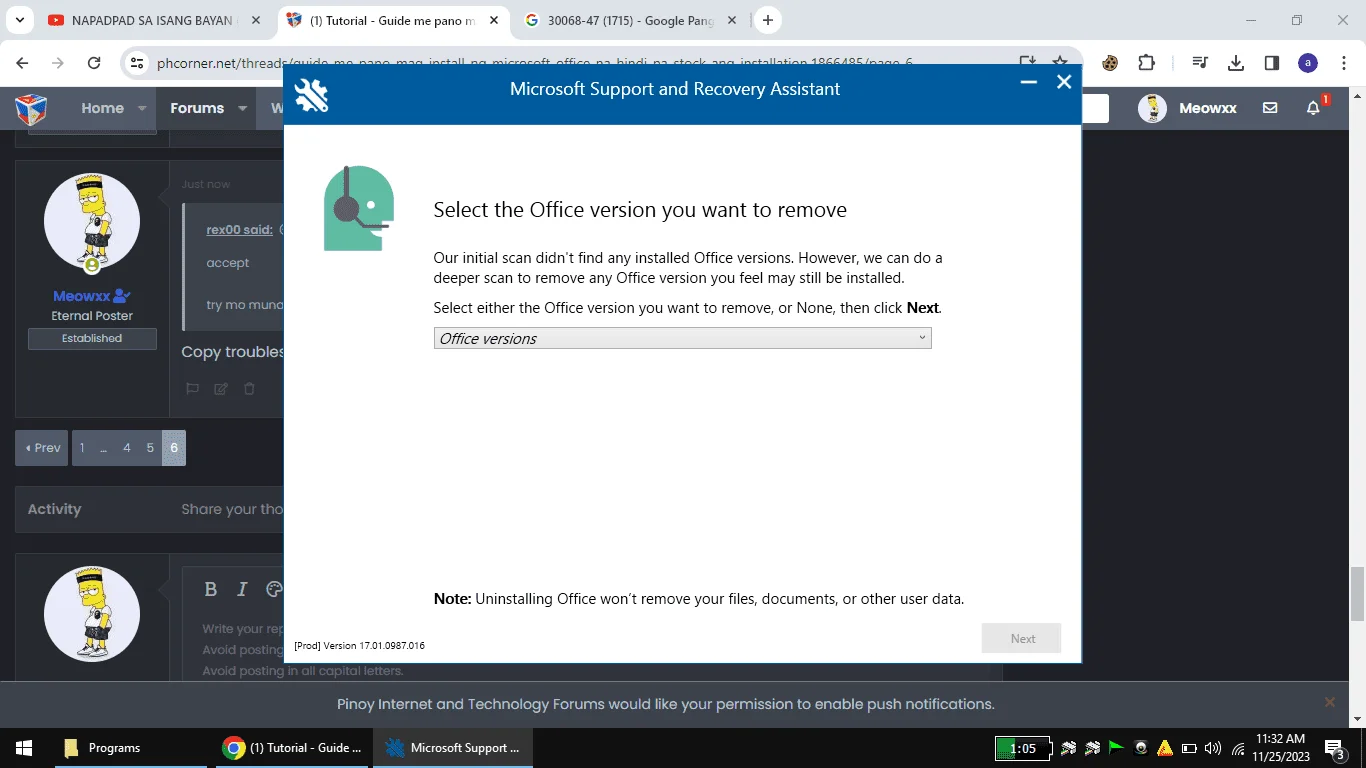Viewport: 1366px width, 768px height.
Task: Click the version number text at dialog bottom
Action: (359, 646)
